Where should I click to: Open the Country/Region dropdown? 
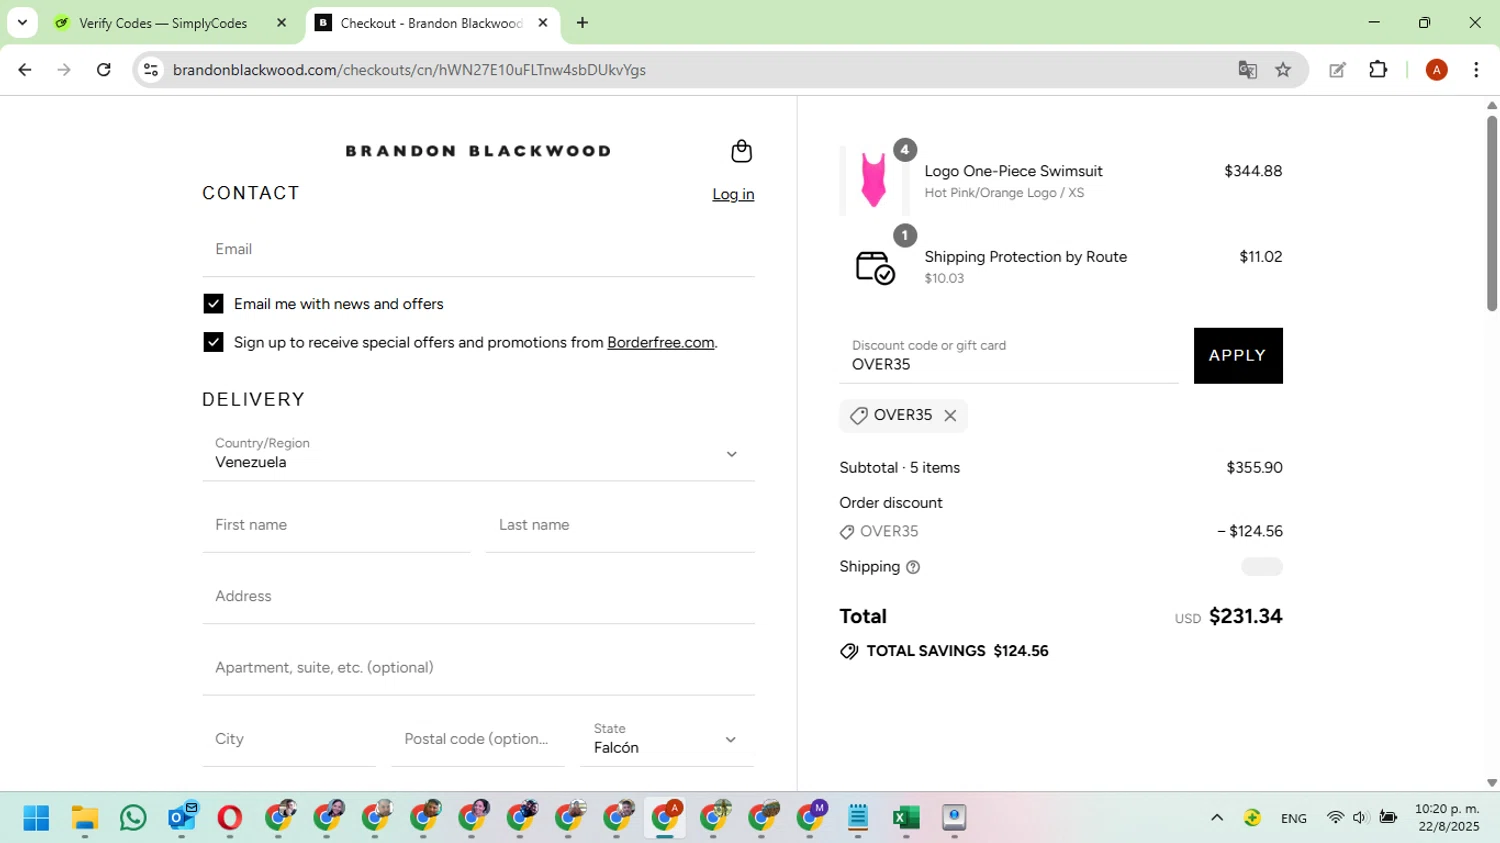pos(478,453)
